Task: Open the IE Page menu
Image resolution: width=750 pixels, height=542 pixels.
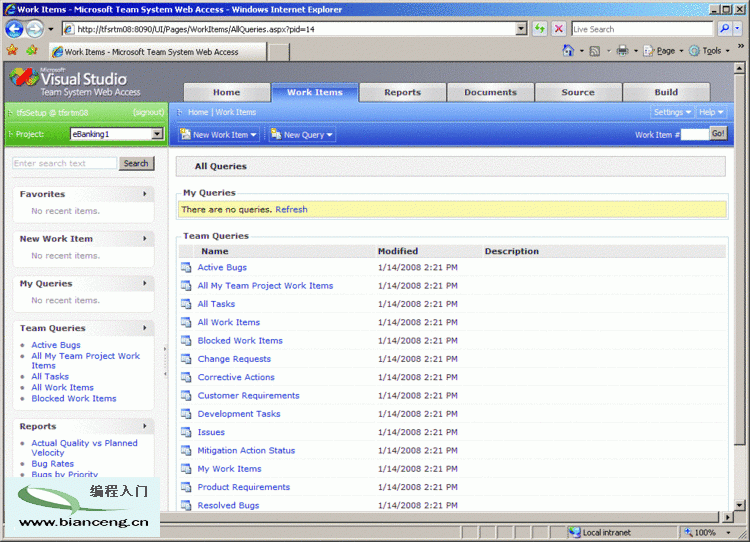Action: point(663,51)
